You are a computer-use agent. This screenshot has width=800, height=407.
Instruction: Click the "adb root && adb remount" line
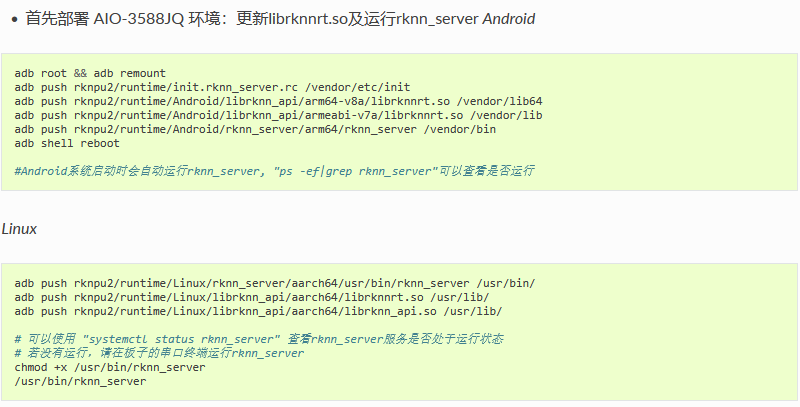point(90,73)
